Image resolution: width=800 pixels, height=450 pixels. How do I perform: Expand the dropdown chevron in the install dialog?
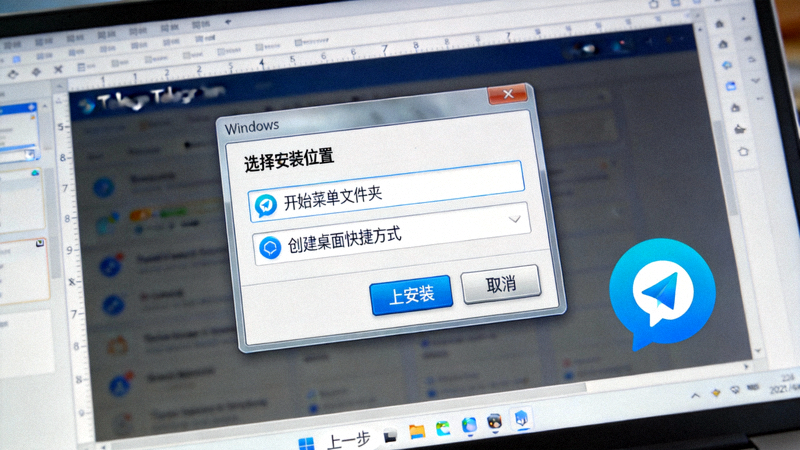click(x=514, y=219)
